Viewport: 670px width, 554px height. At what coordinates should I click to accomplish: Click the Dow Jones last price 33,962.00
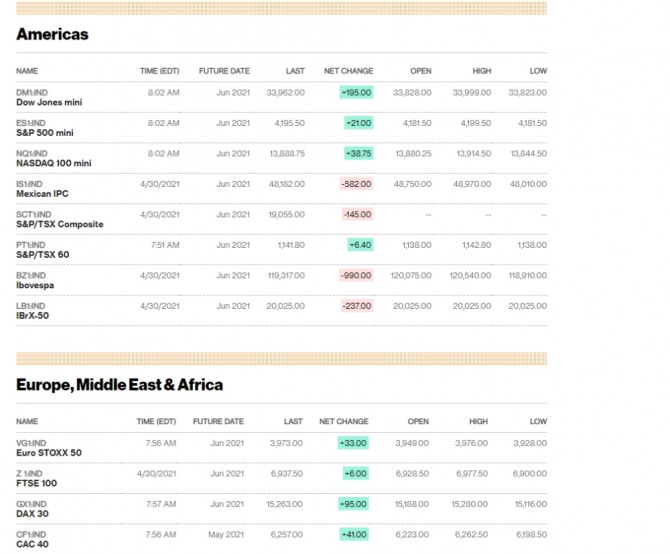tap(285, 92)
